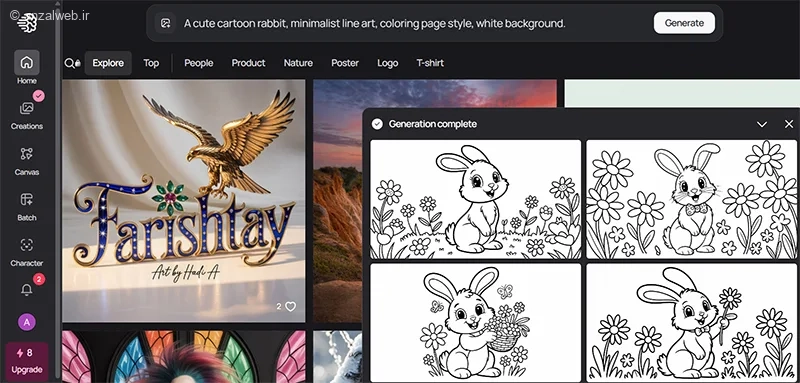The height and width of the screenshot is (383, 800).
Task: Open generated rabbit holding single flower
Action: coord(692,322)
